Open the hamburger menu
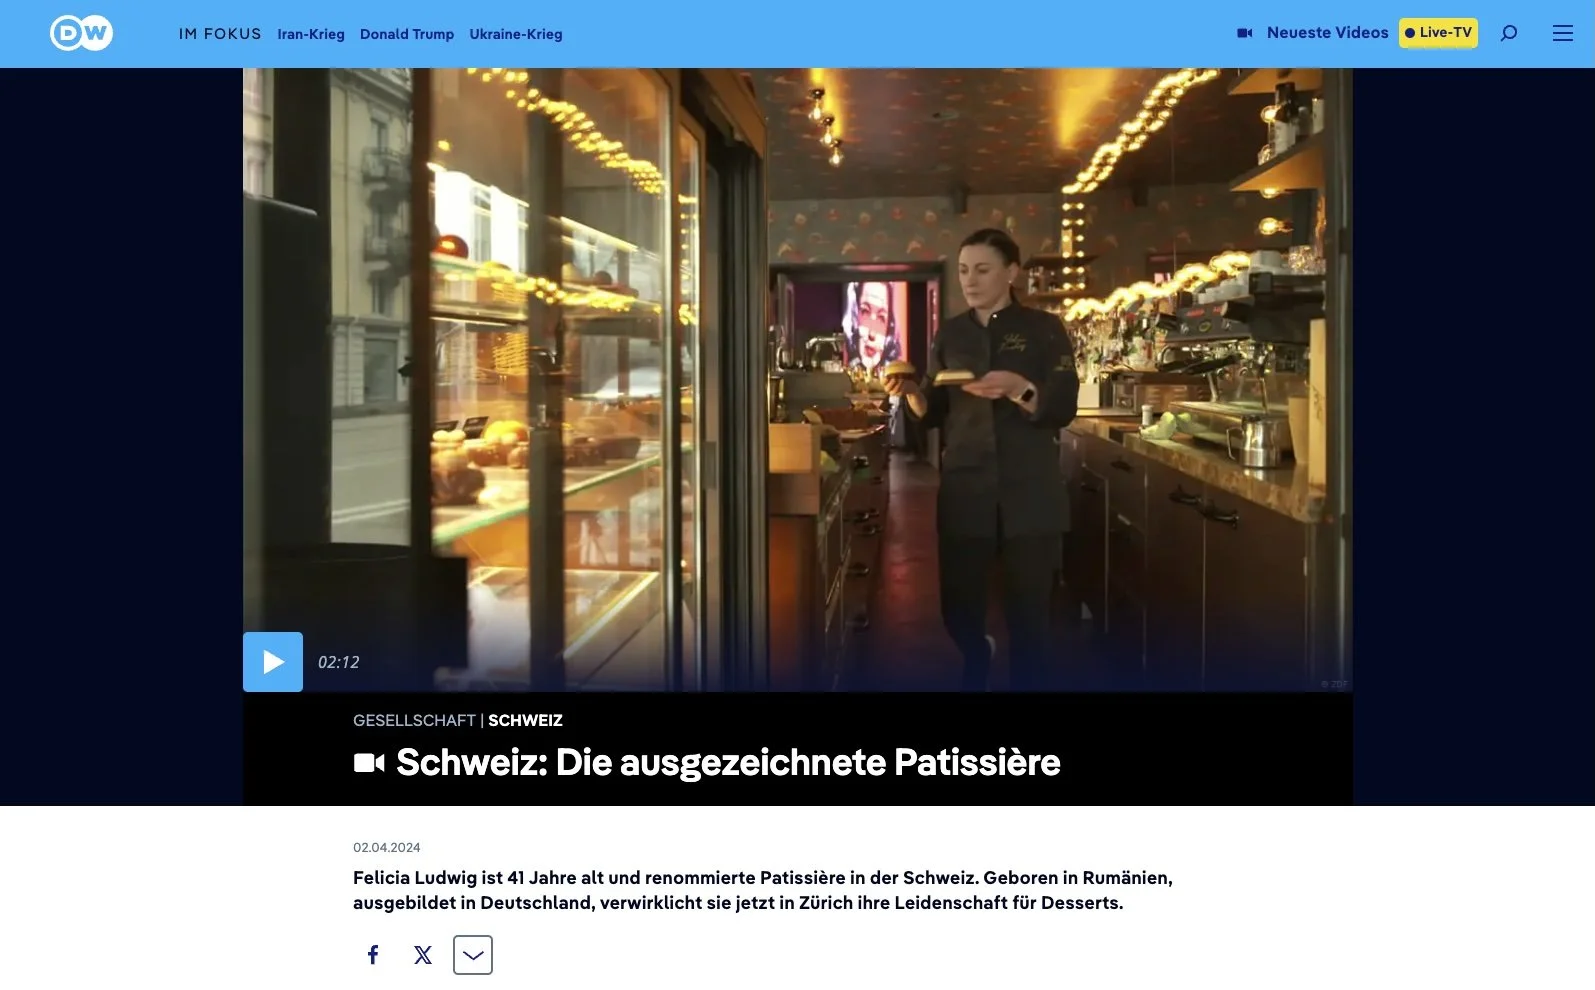Viewport: 1595px width, 990px height. tap(1562, 33)
